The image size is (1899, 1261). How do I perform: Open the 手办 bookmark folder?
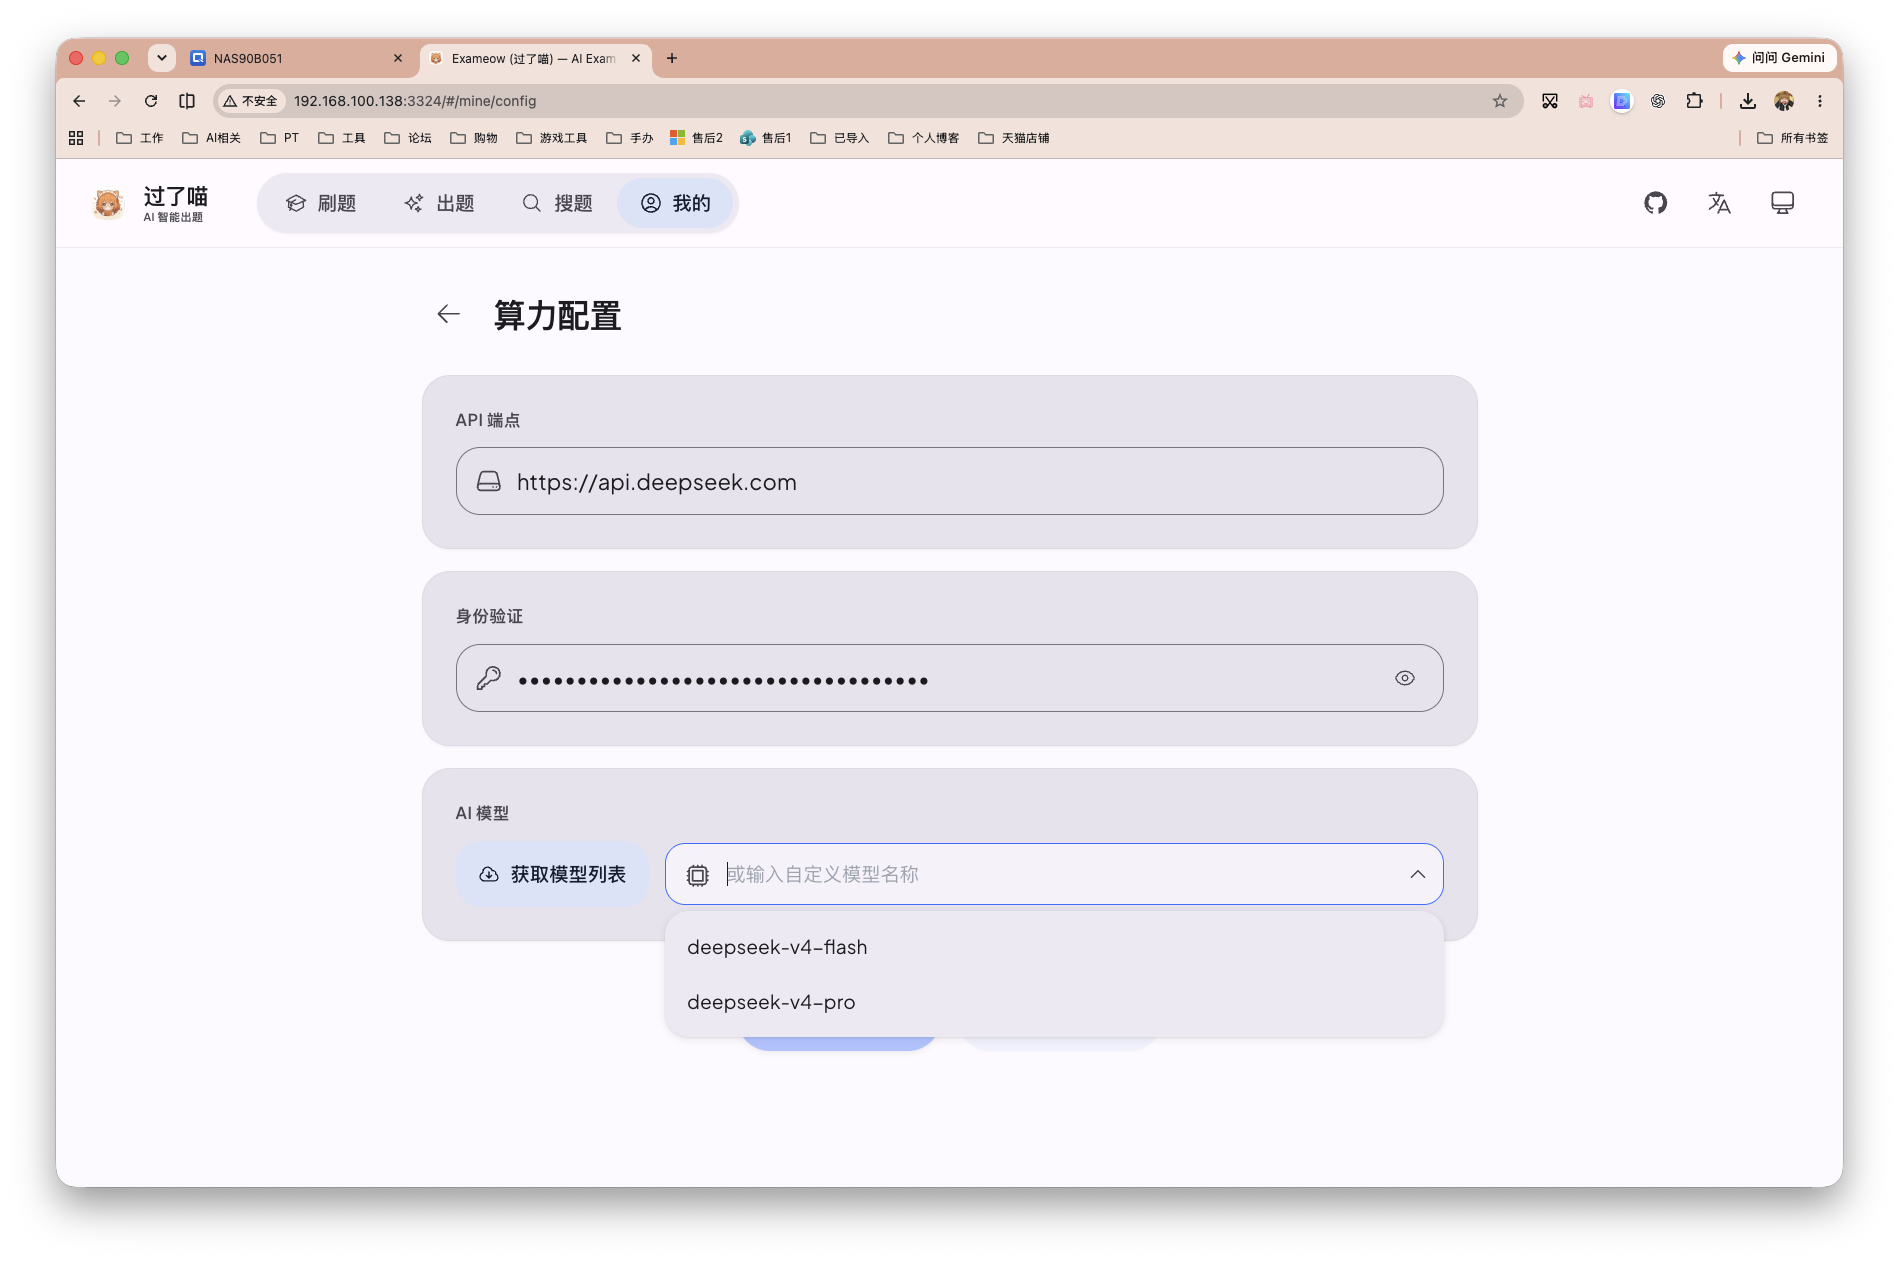(630, 138)
